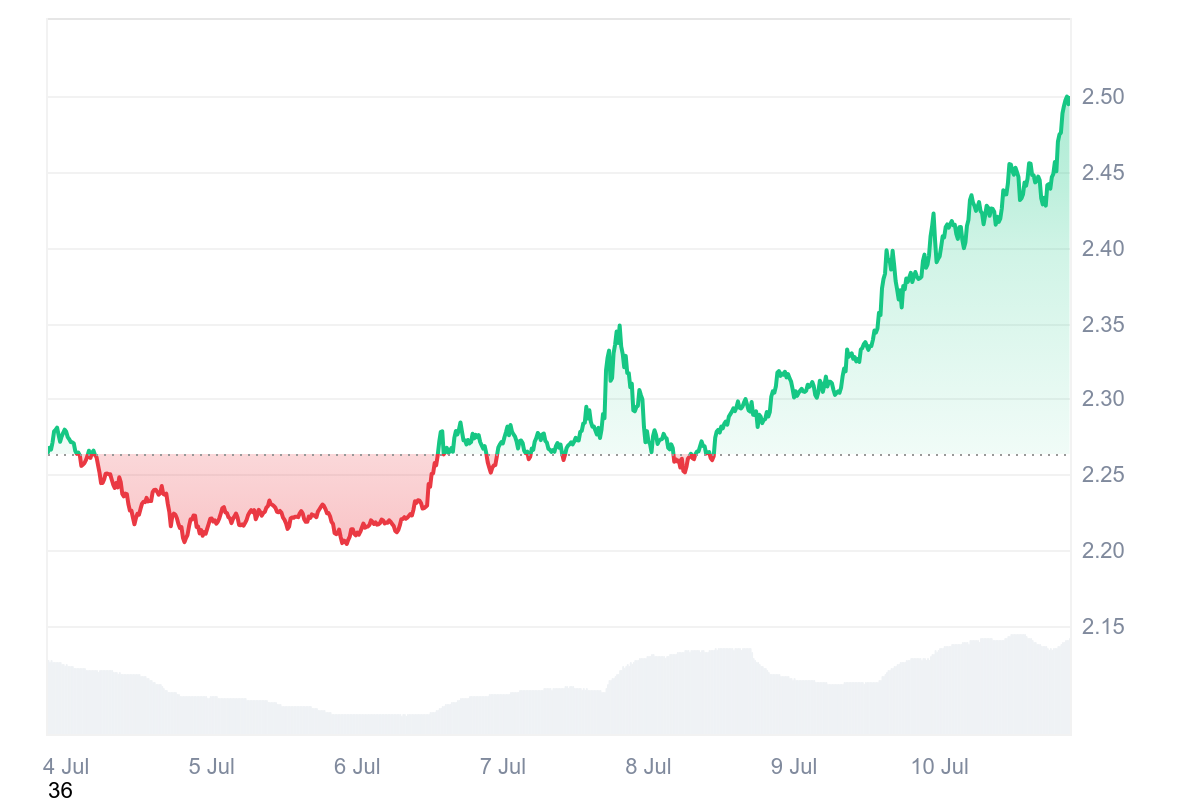Image resolution: width=1200 pixels, height=800 pixels.
Task: Click the 5 Jul date label
Action: tap(212, 767)
